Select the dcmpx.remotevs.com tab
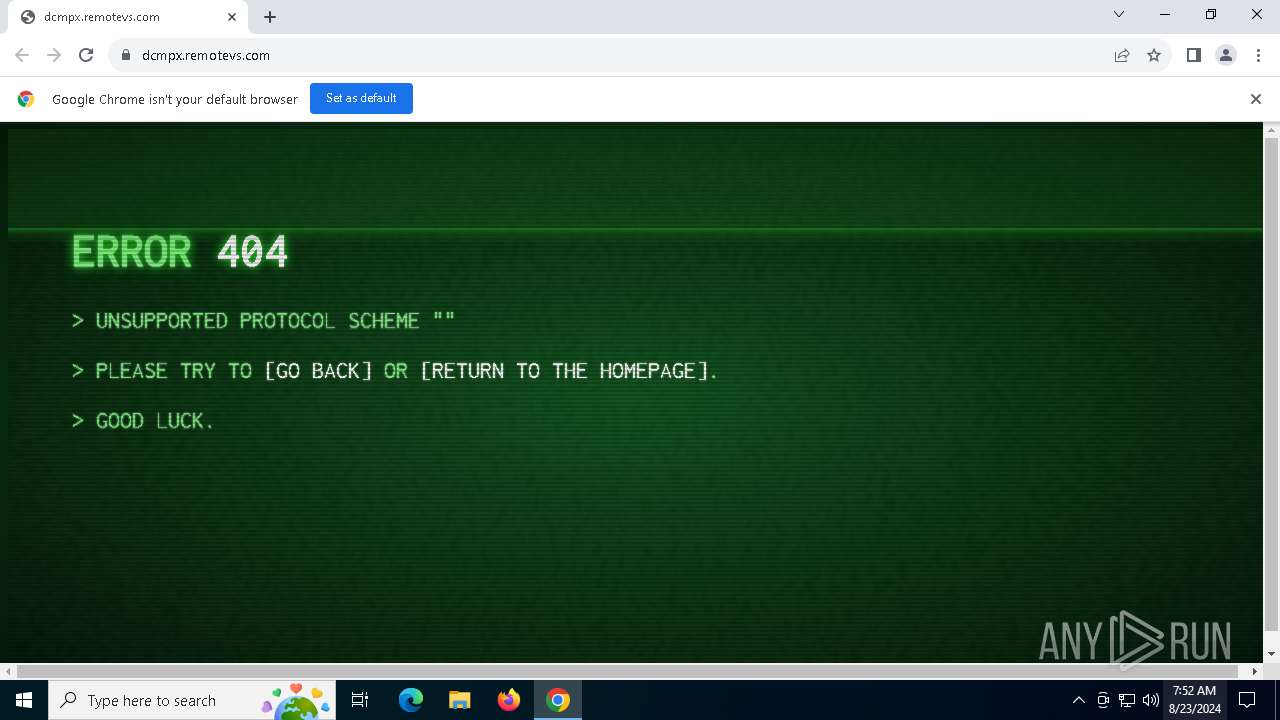 click(x=128, y=17)
